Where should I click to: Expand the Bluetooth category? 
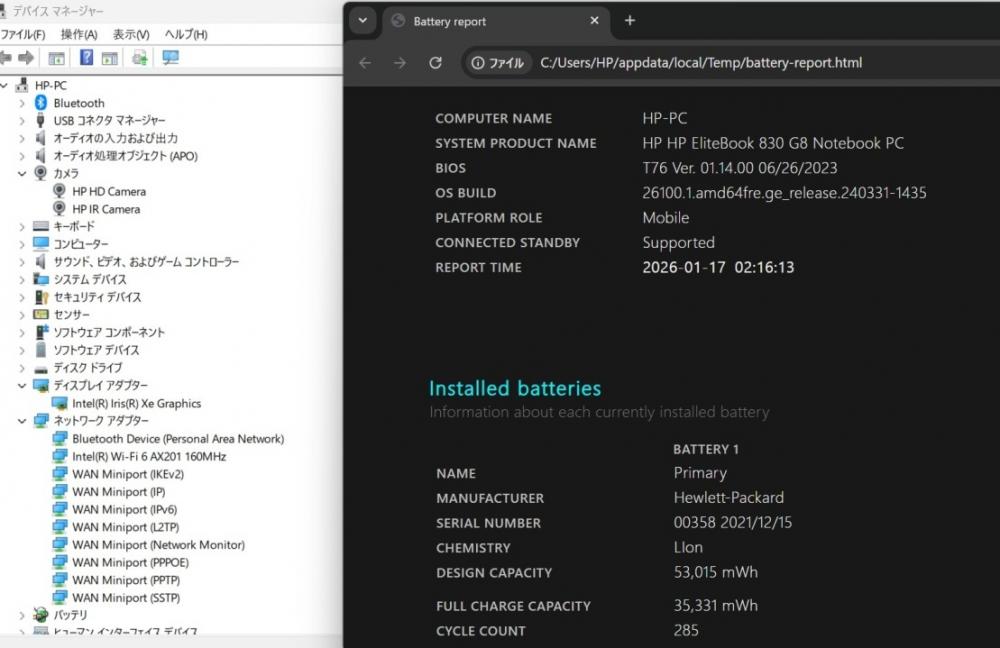22,103
